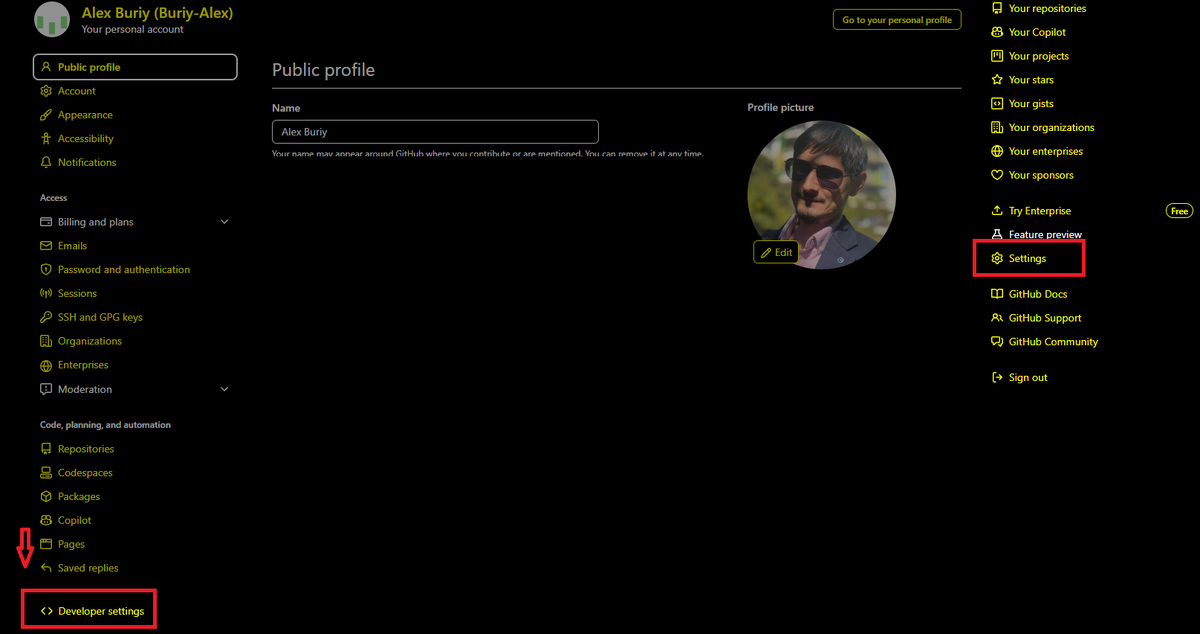Open Developer settings link
Image resolution: width=1200 pixels, height=634 pixels.
(101, 611)
